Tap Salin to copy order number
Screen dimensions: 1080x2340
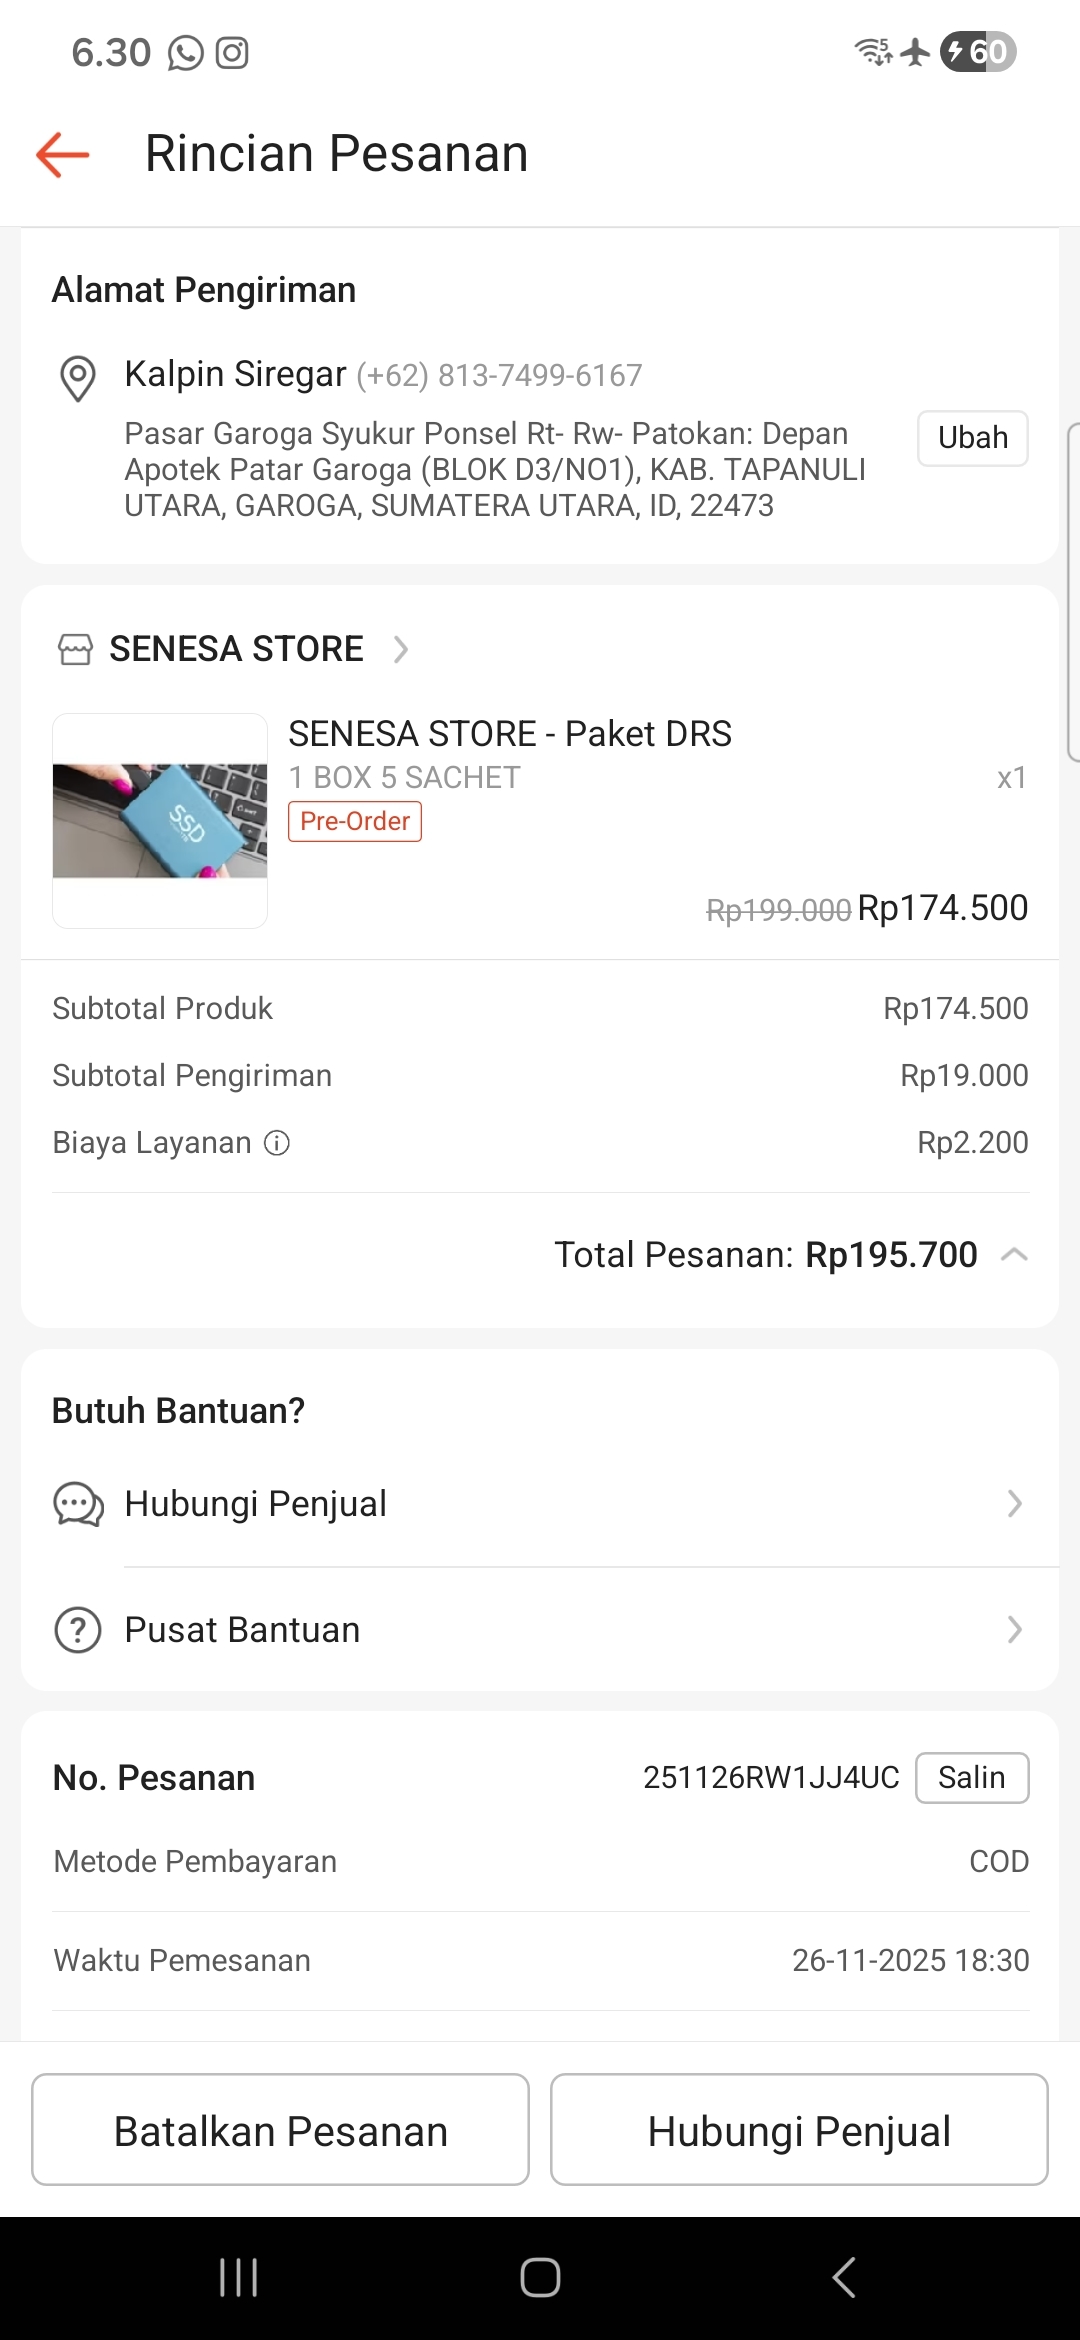click(x=971, y=1777)
